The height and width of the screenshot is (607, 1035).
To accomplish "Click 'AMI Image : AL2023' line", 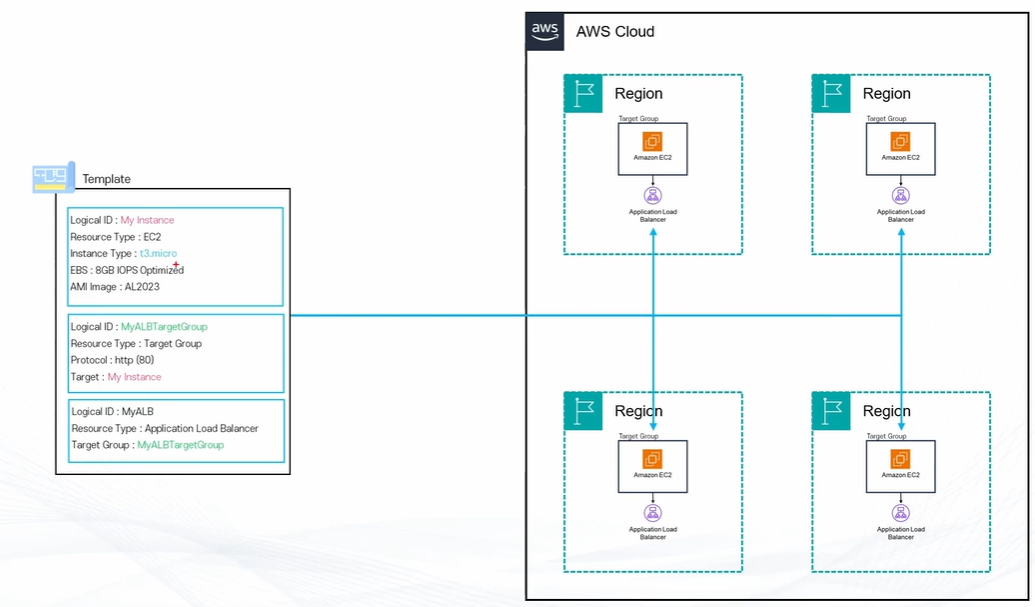I will (x=115, y=286).
